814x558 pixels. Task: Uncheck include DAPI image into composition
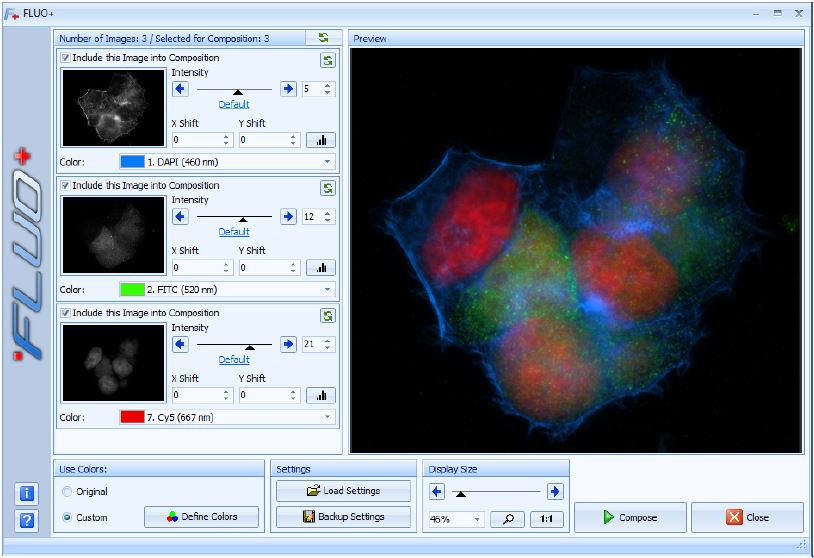[x=66, y=58]
